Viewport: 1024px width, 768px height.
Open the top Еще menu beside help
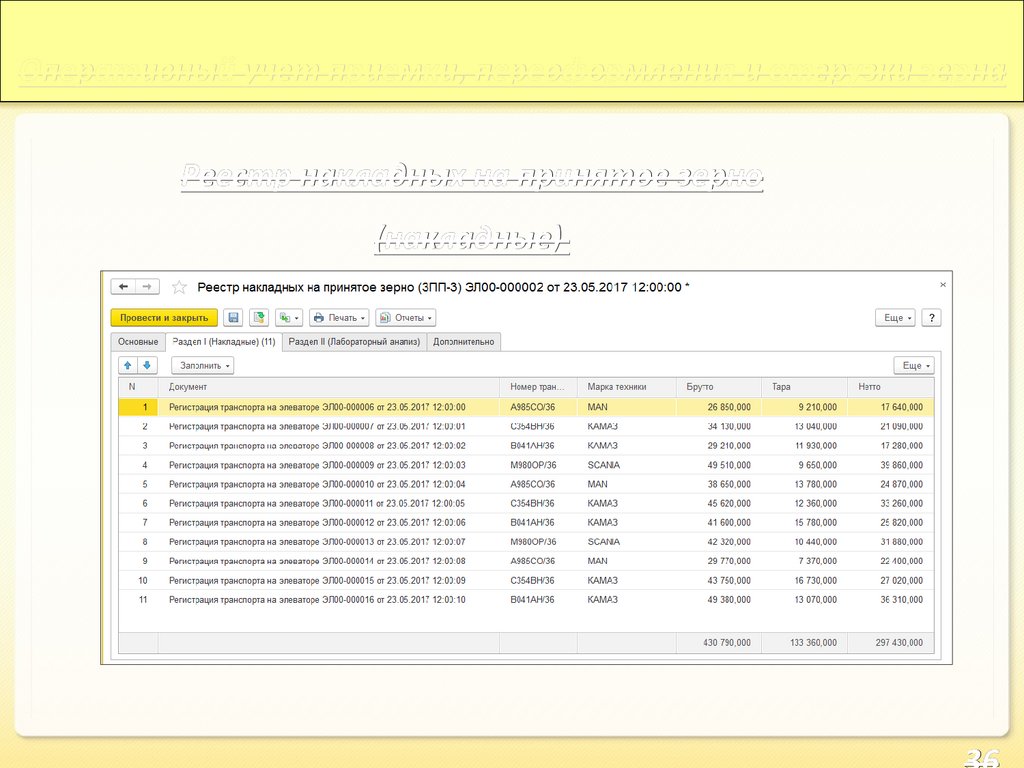[x=895, y=318]
